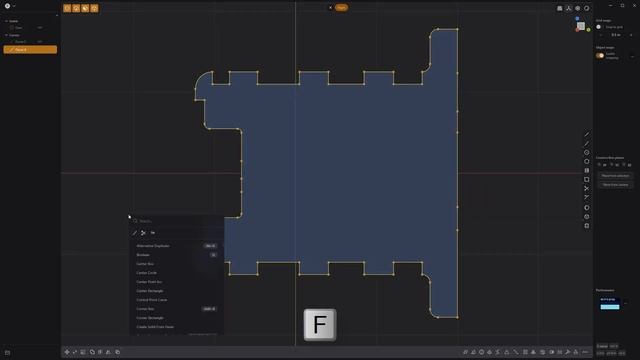Click the square icon in viewport header

(x=560, y=8)
